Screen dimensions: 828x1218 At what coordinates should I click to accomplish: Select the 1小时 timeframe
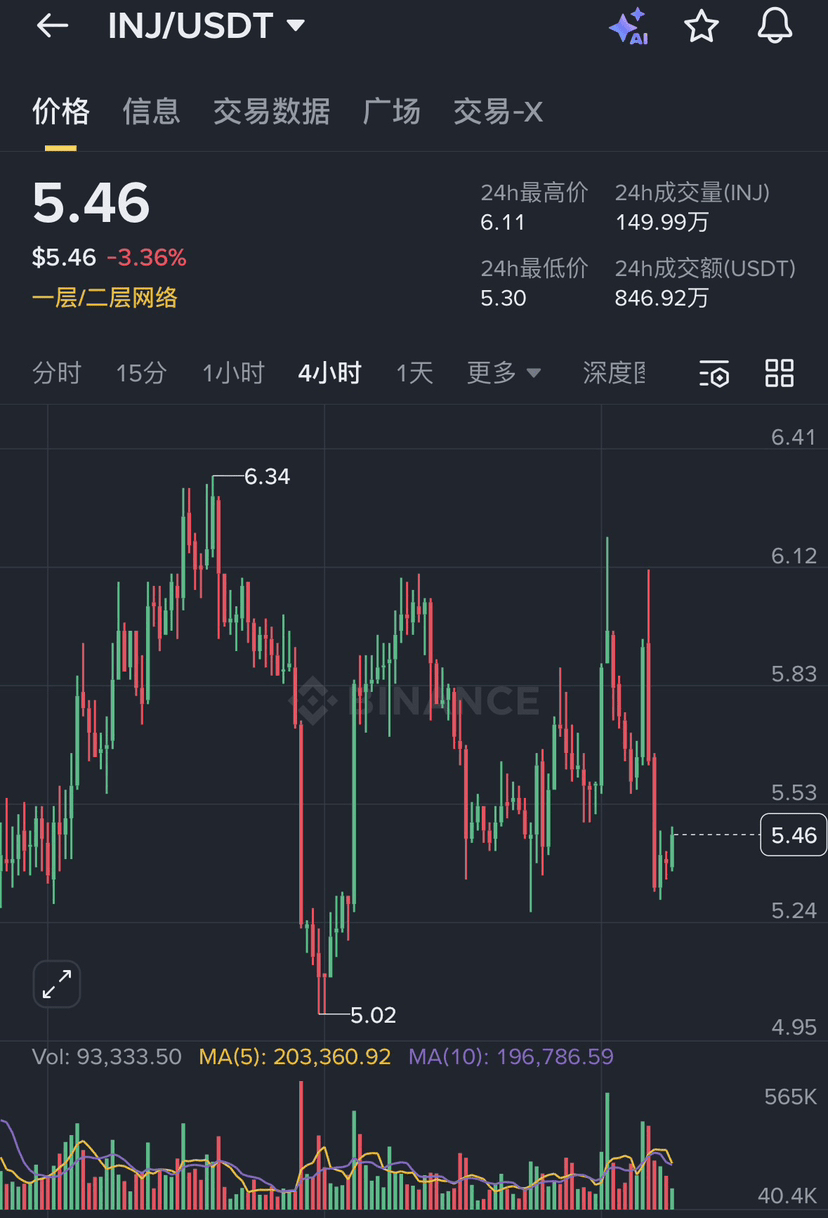point(233,373)
